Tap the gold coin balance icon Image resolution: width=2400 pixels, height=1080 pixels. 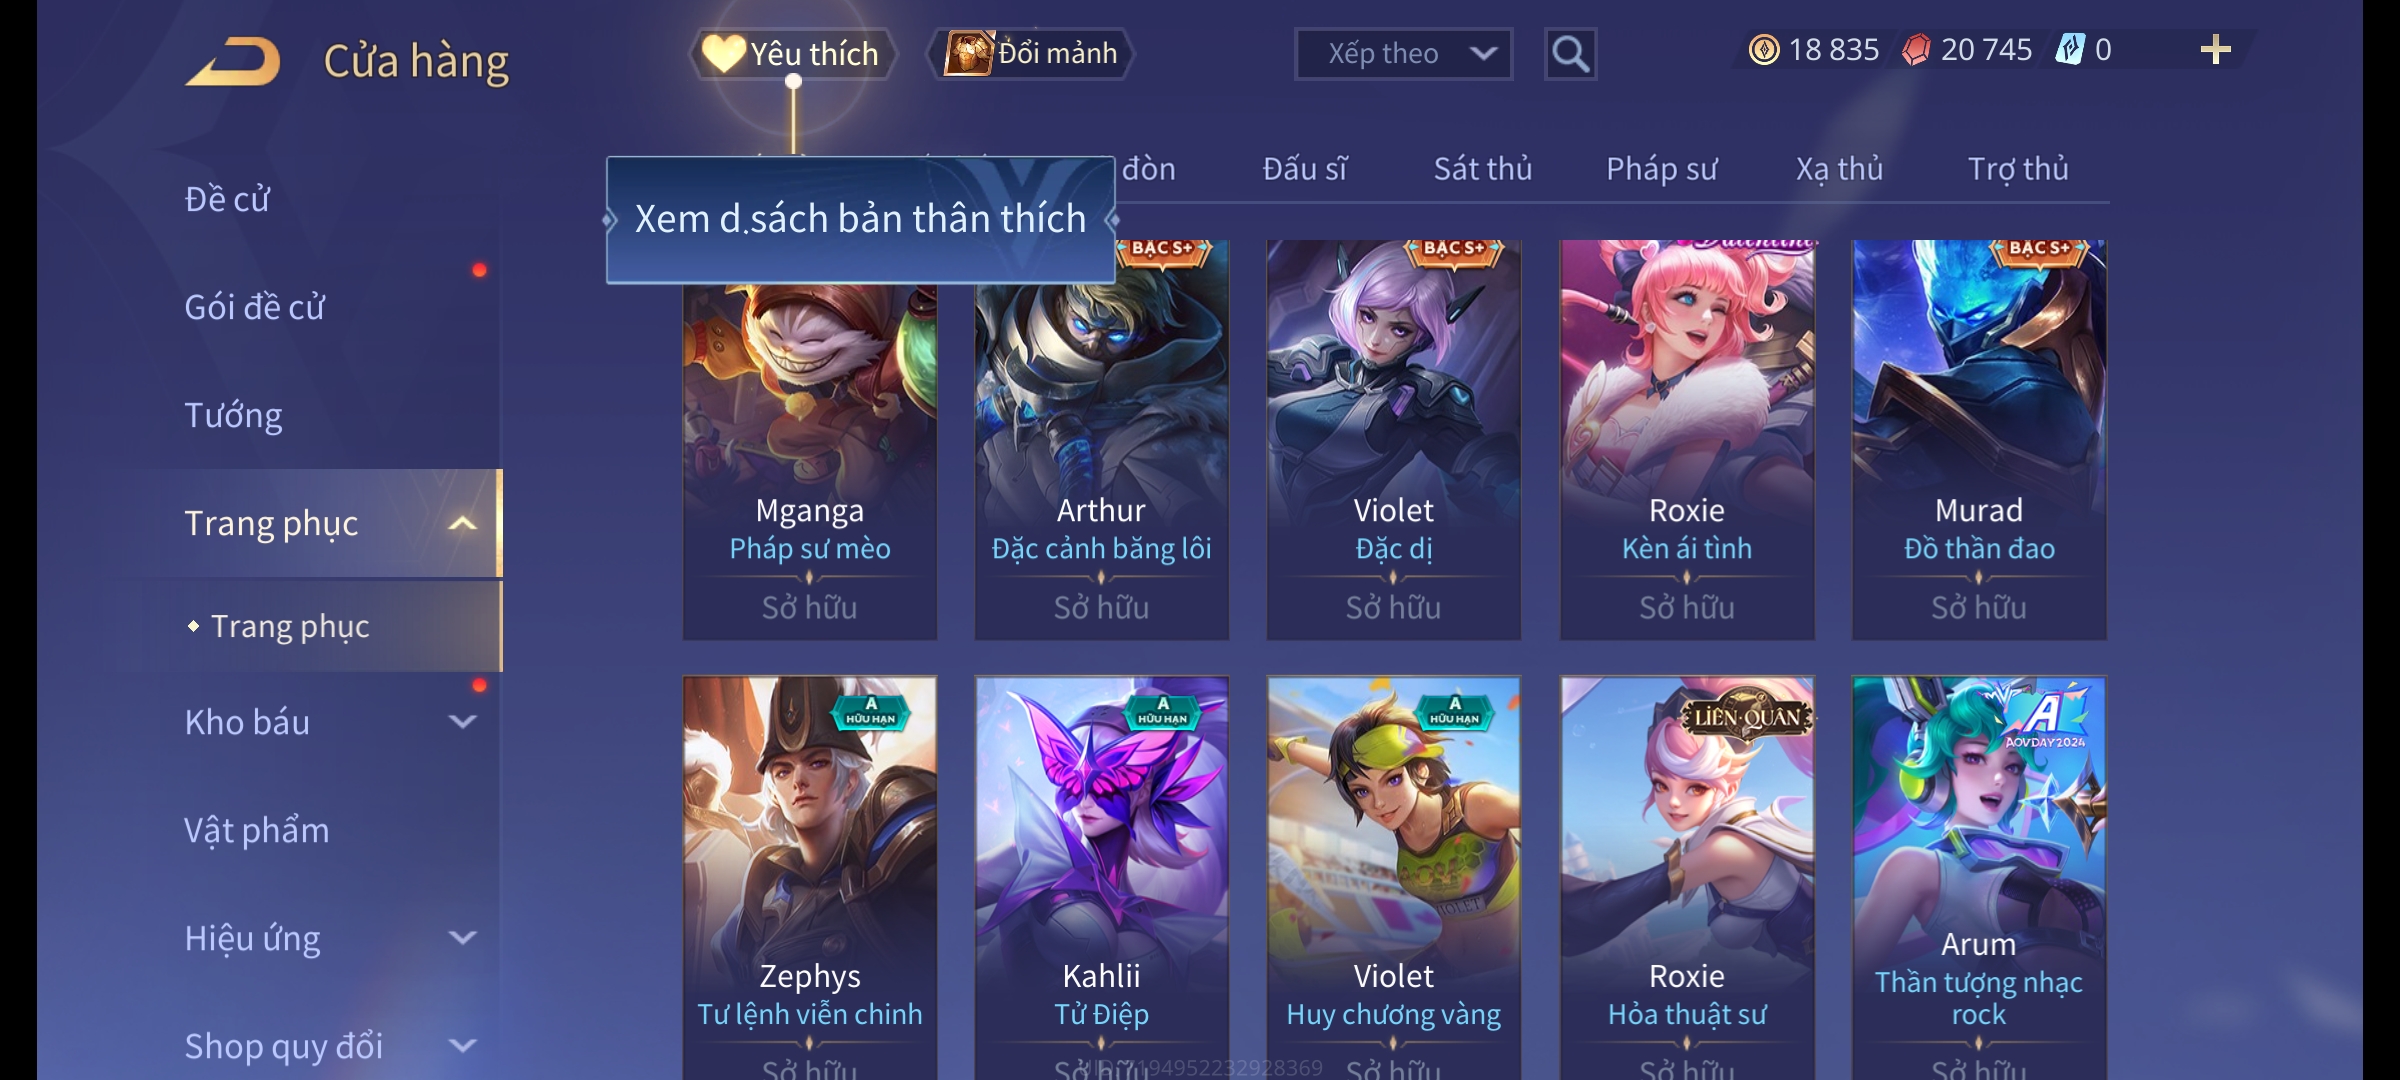click(x=1764, y=50)
